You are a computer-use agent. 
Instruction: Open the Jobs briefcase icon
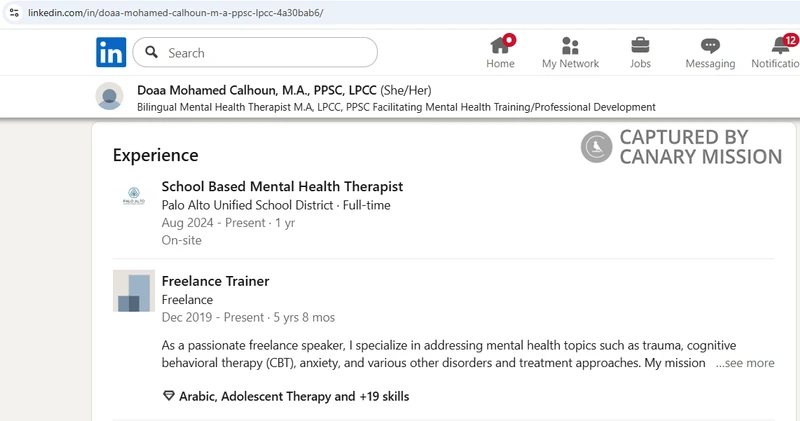tap(640, 45)
